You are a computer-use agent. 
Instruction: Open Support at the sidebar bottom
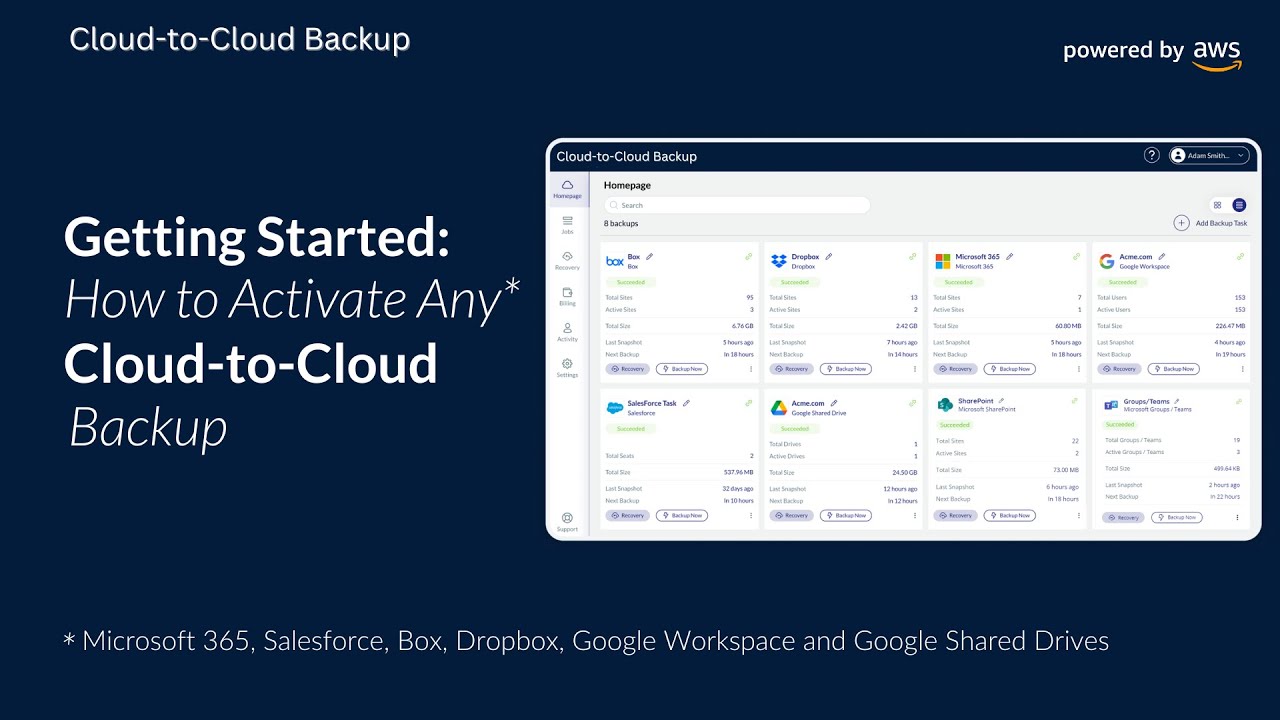click(x=567, y=522)
